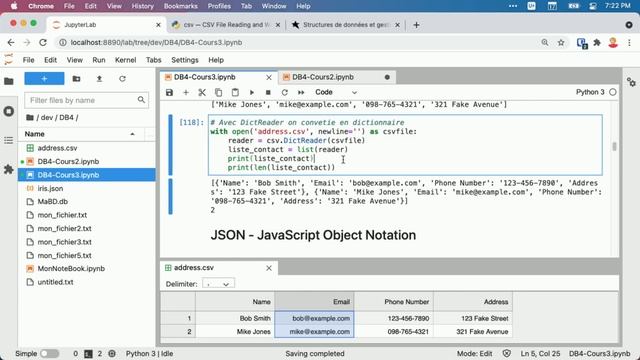Open the Kernel menu

point(125,60)
